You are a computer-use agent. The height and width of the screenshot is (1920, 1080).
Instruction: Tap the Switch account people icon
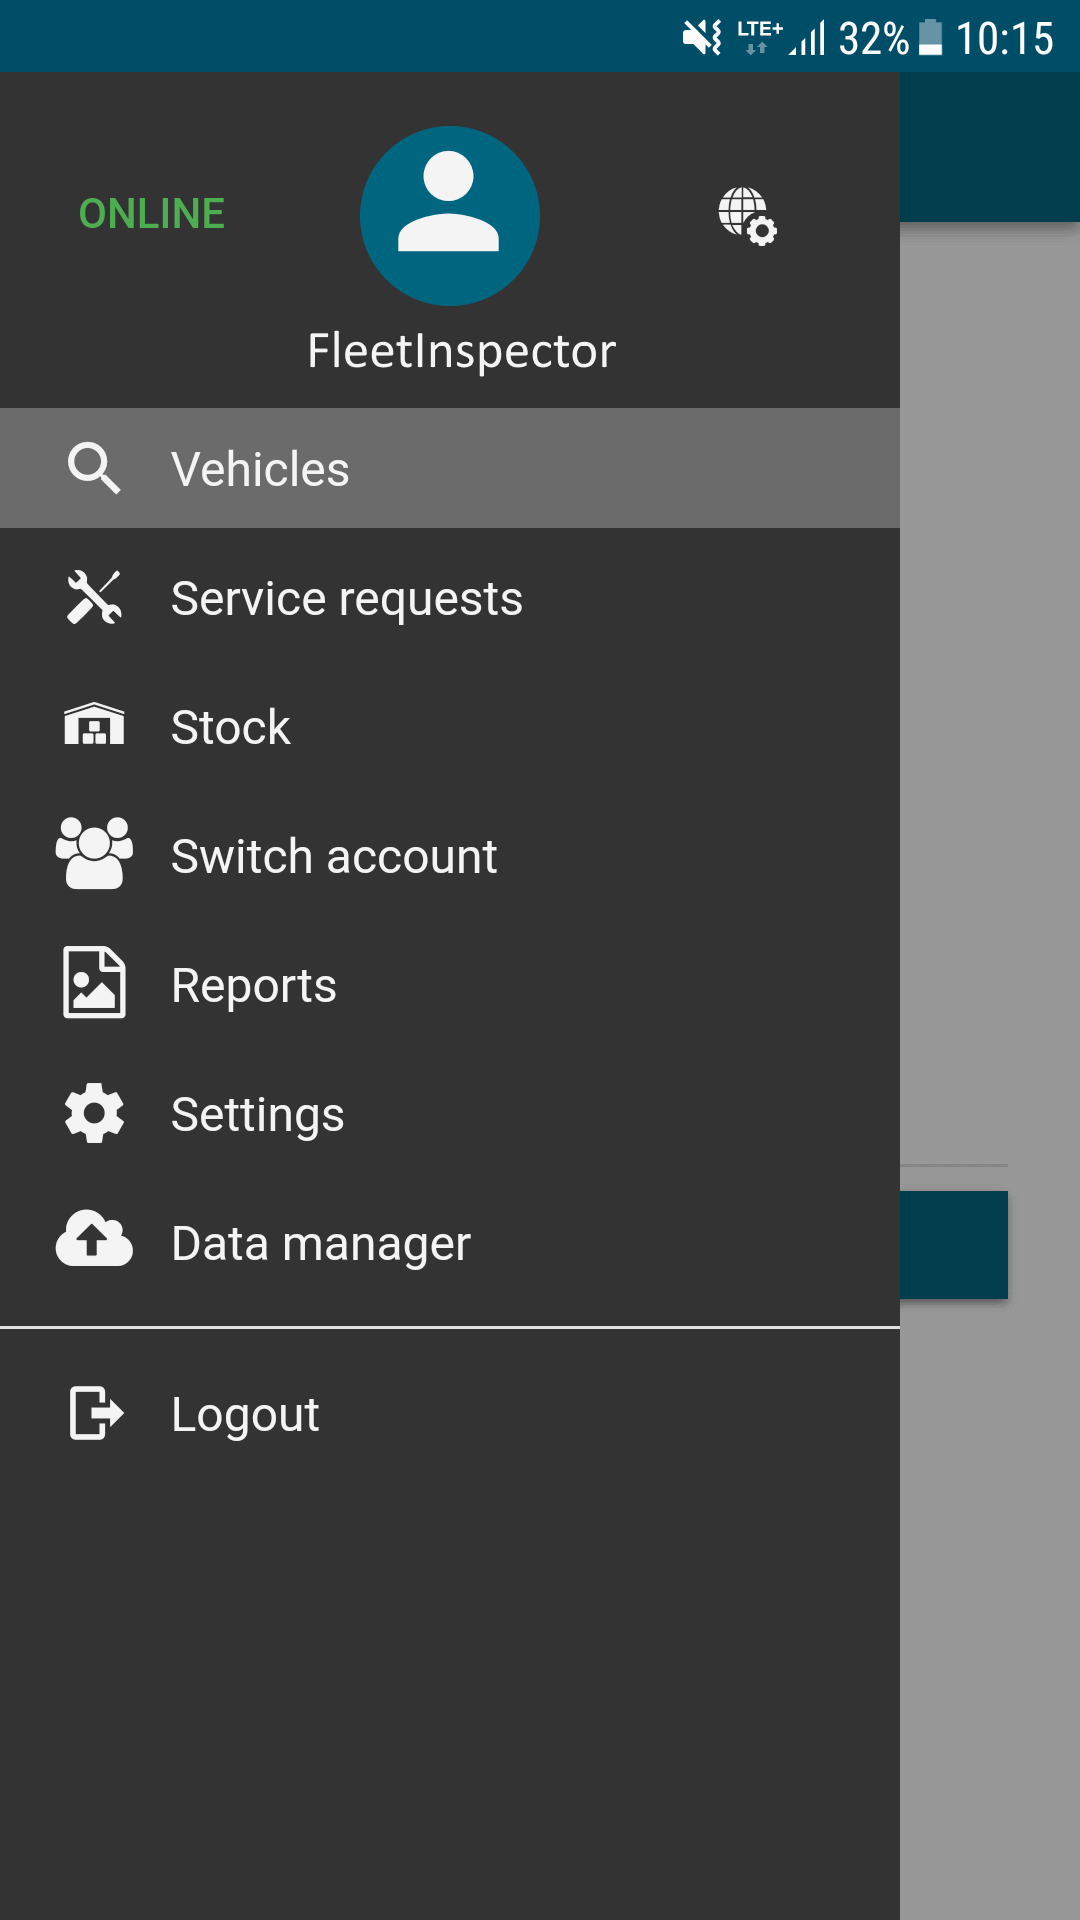[94, 853]
